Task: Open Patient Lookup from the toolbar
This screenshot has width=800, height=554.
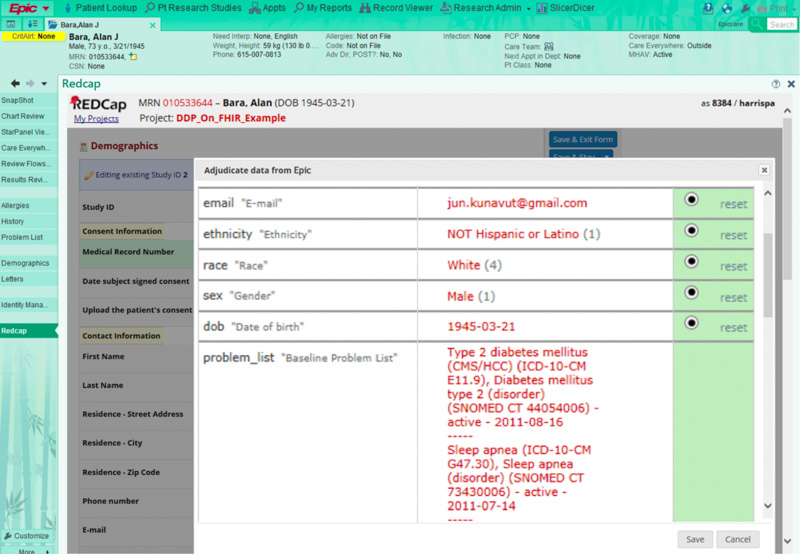Action: coord(101,8)
